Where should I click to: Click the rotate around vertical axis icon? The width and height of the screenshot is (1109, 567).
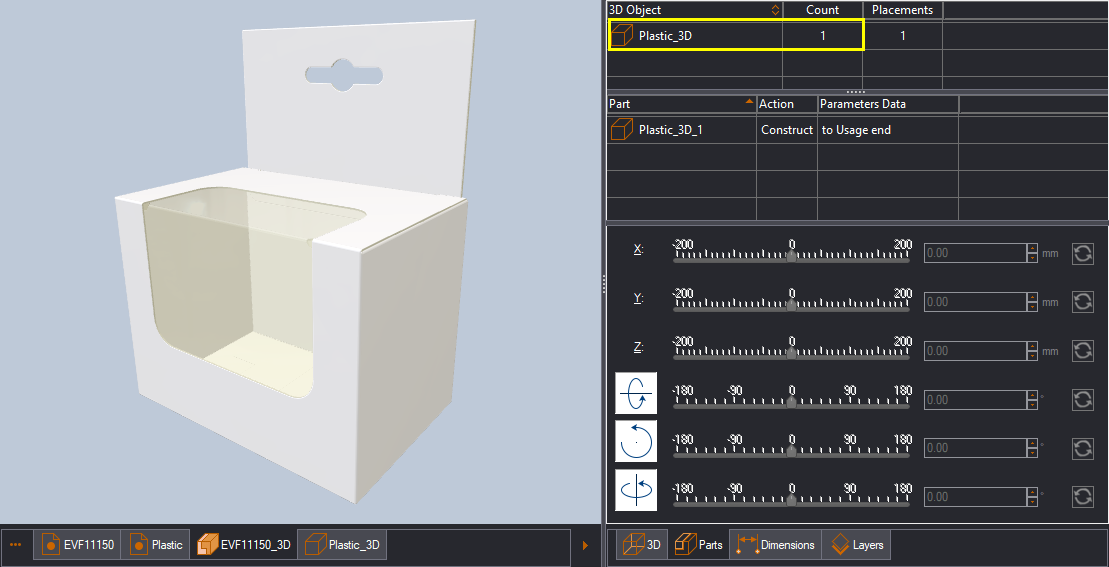point(636,490)
